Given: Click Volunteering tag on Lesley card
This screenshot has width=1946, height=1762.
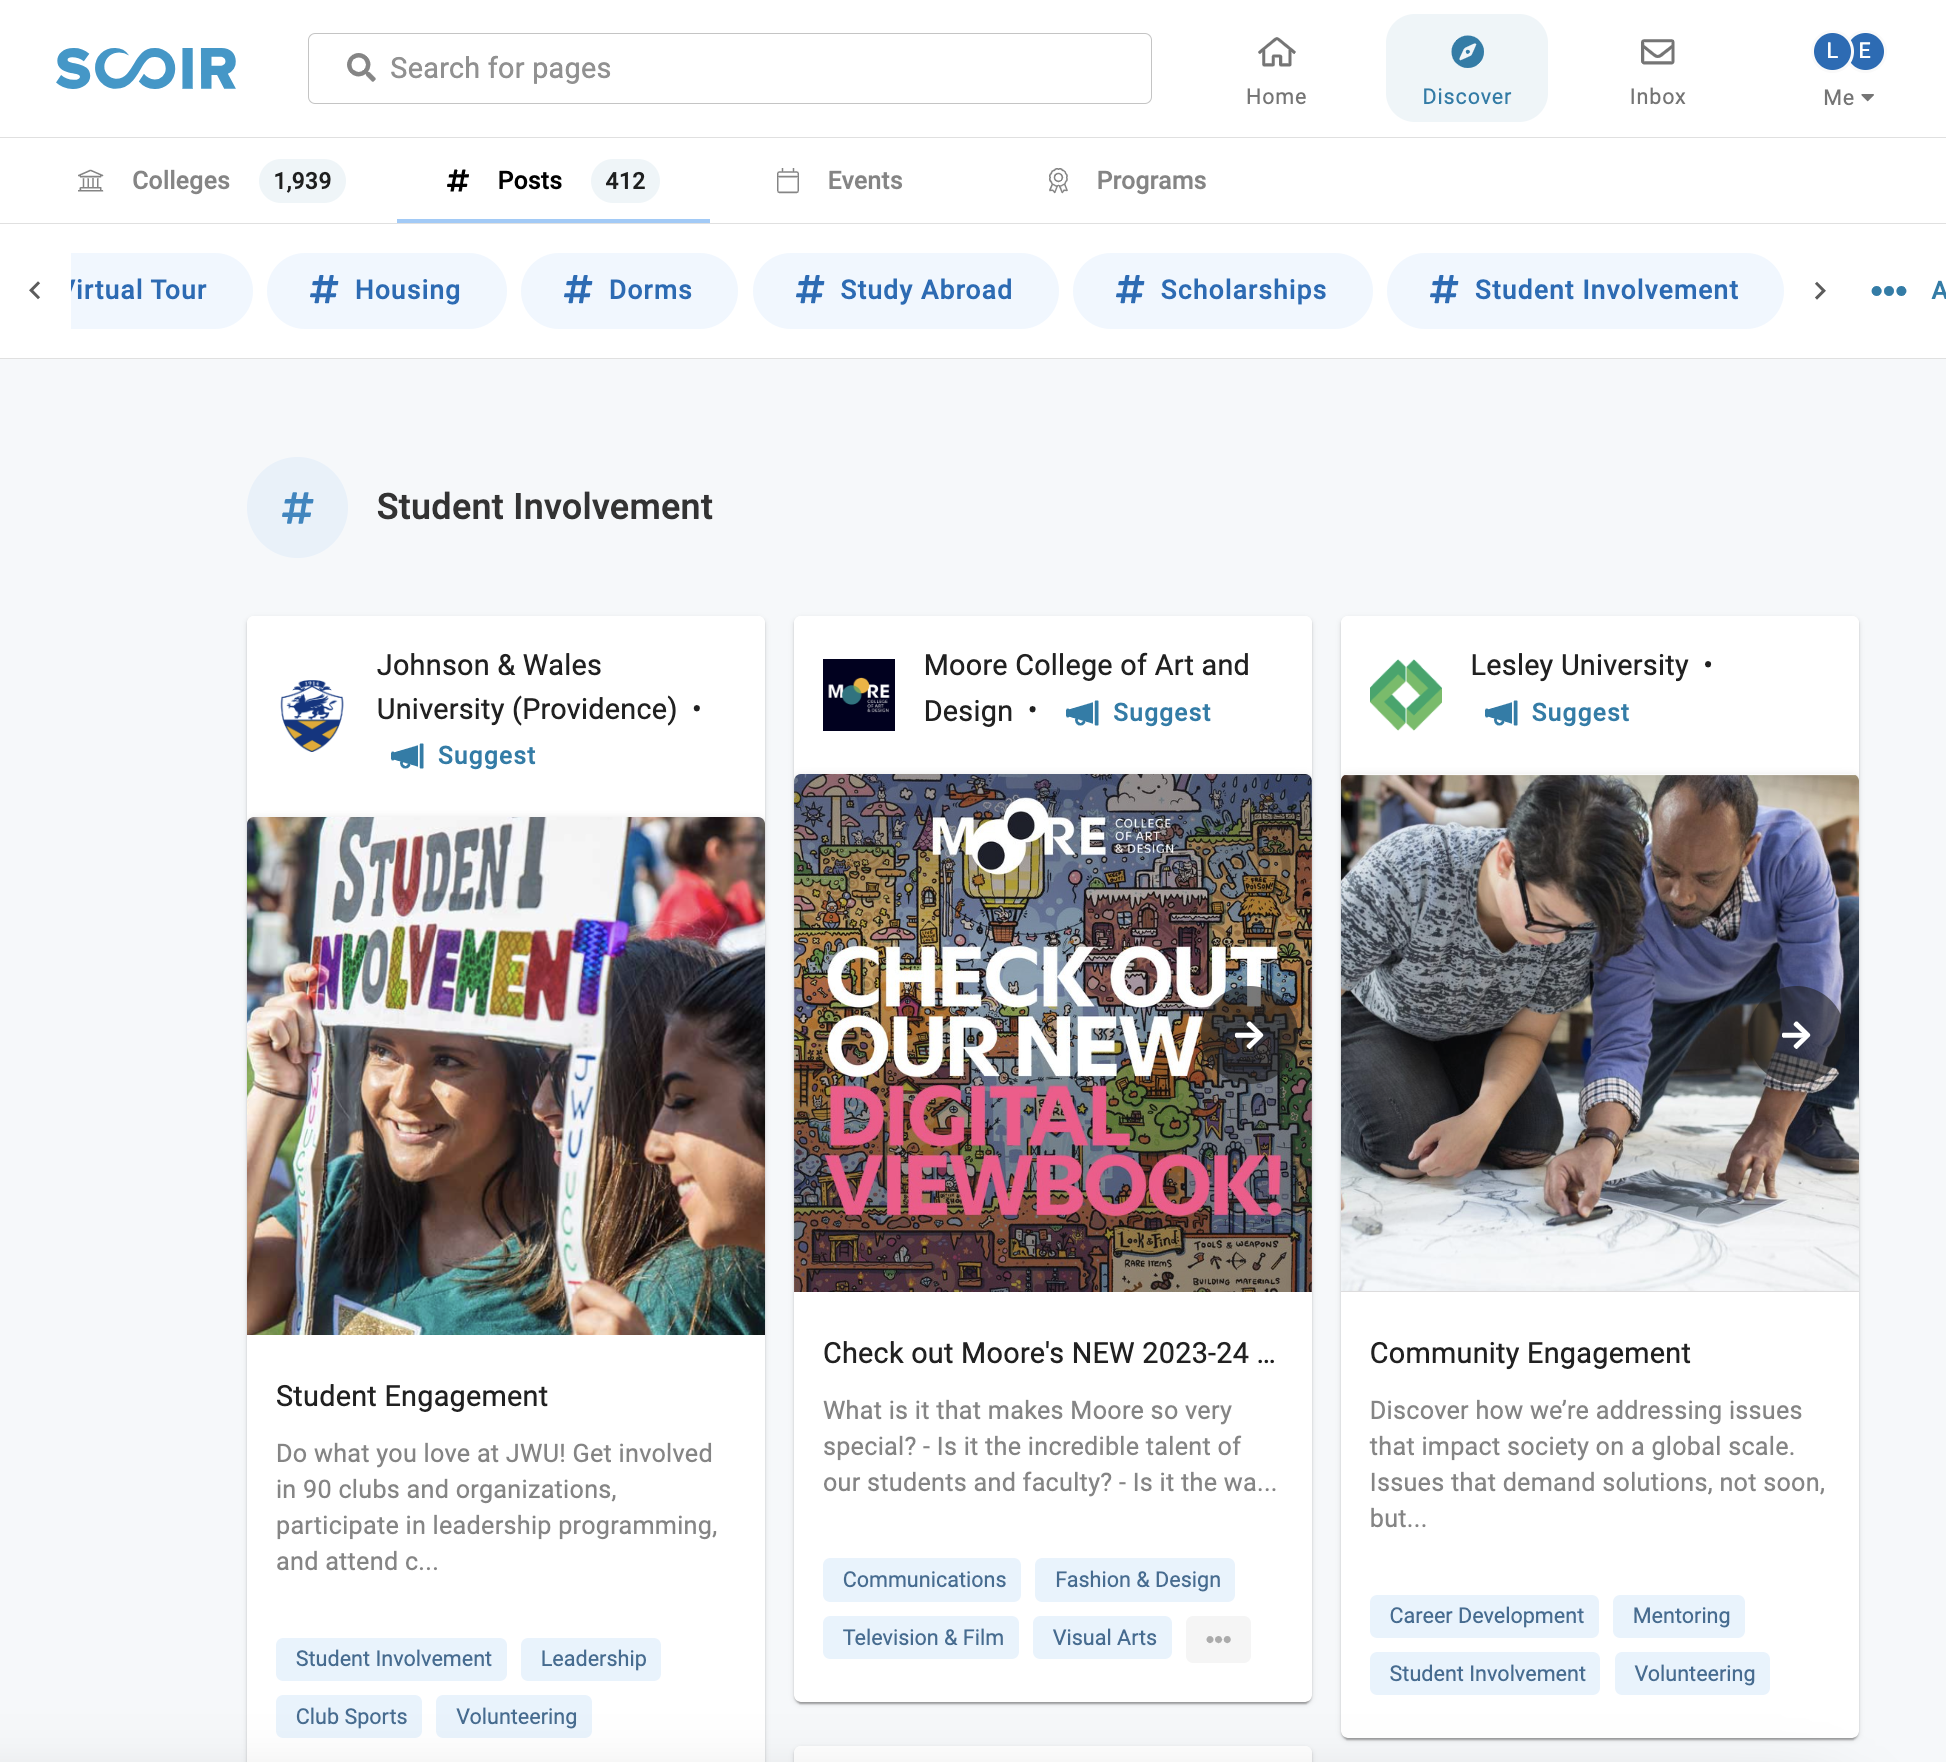Looking at the screenshot, I should pyautogui.click(x=1694, y=1674).
